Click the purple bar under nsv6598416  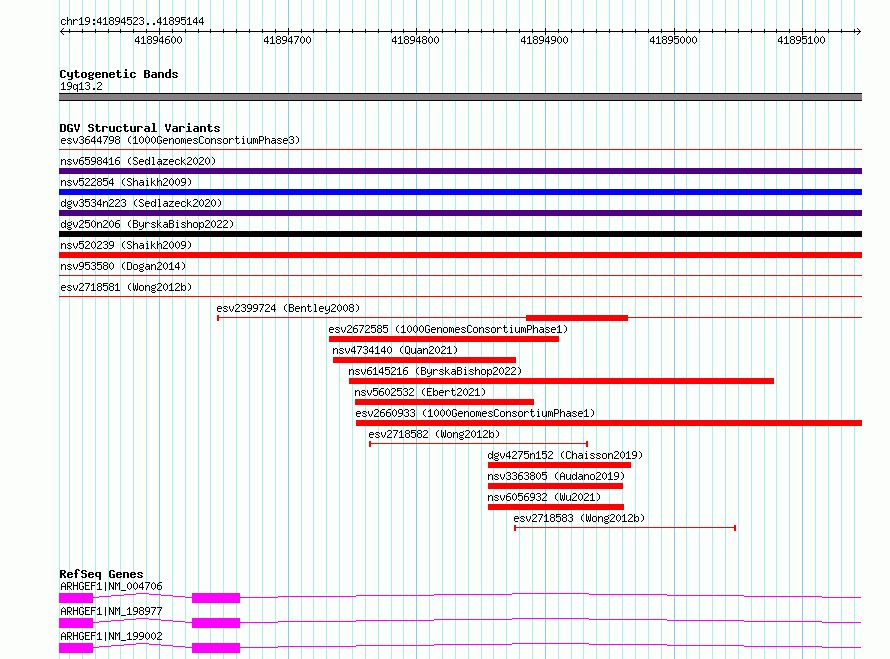(460, 171)
